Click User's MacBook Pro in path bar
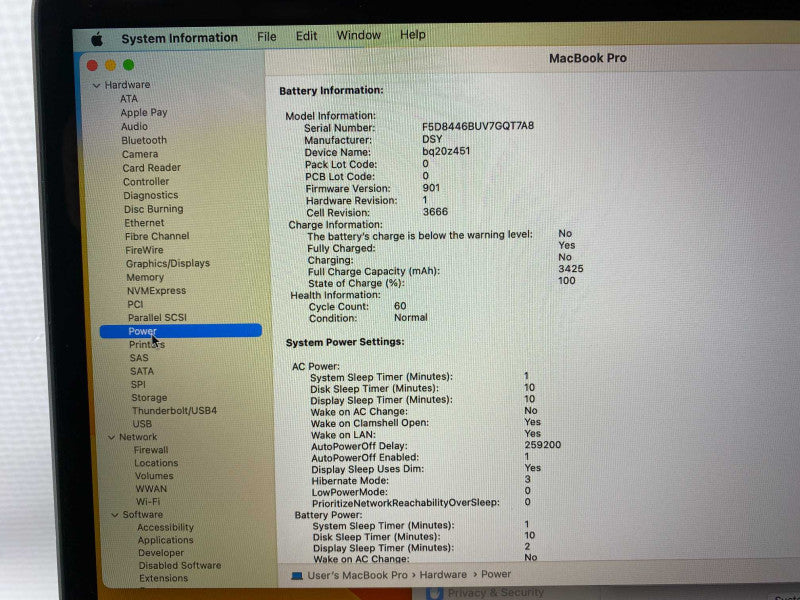800x600 pixels. click(x=357, y=576)
